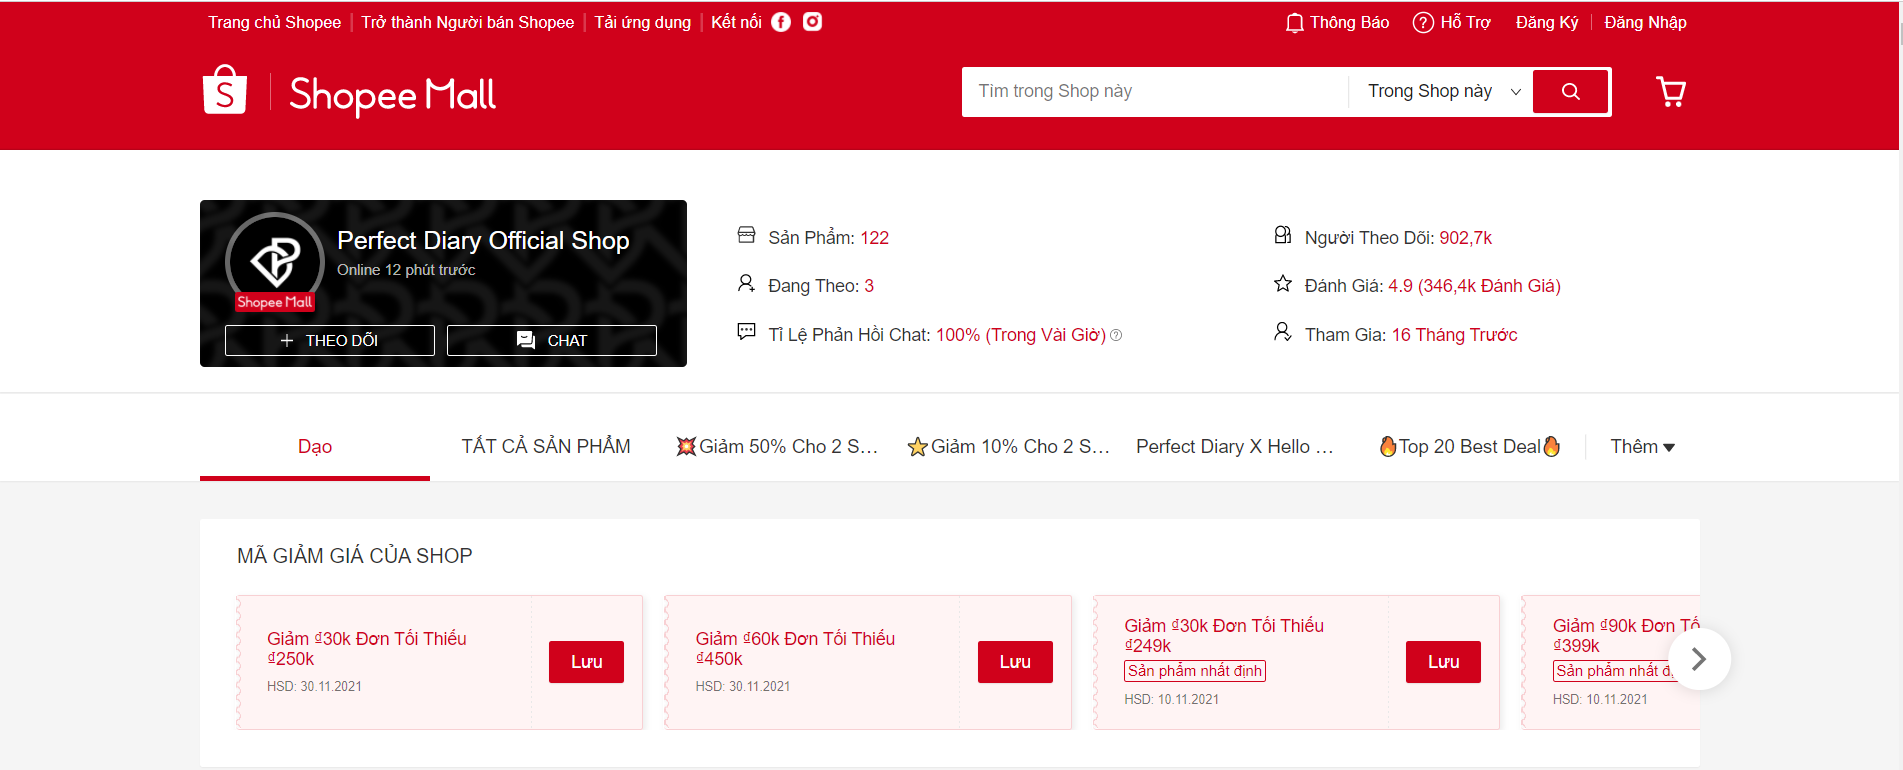Go to Trang chủ Shopee link
The image size is (1903, 770).
click(x=274, y=22)
